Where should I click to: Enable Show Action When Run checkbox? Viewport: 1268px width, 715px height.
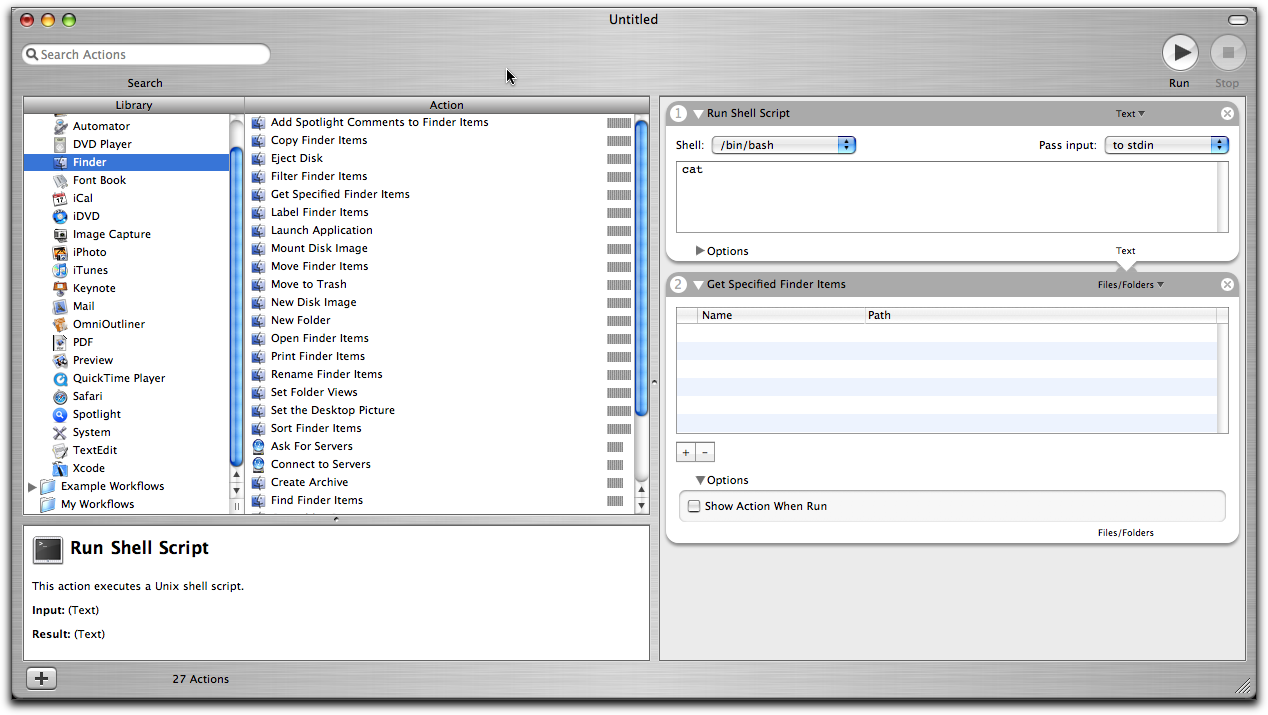coord(693,506)
